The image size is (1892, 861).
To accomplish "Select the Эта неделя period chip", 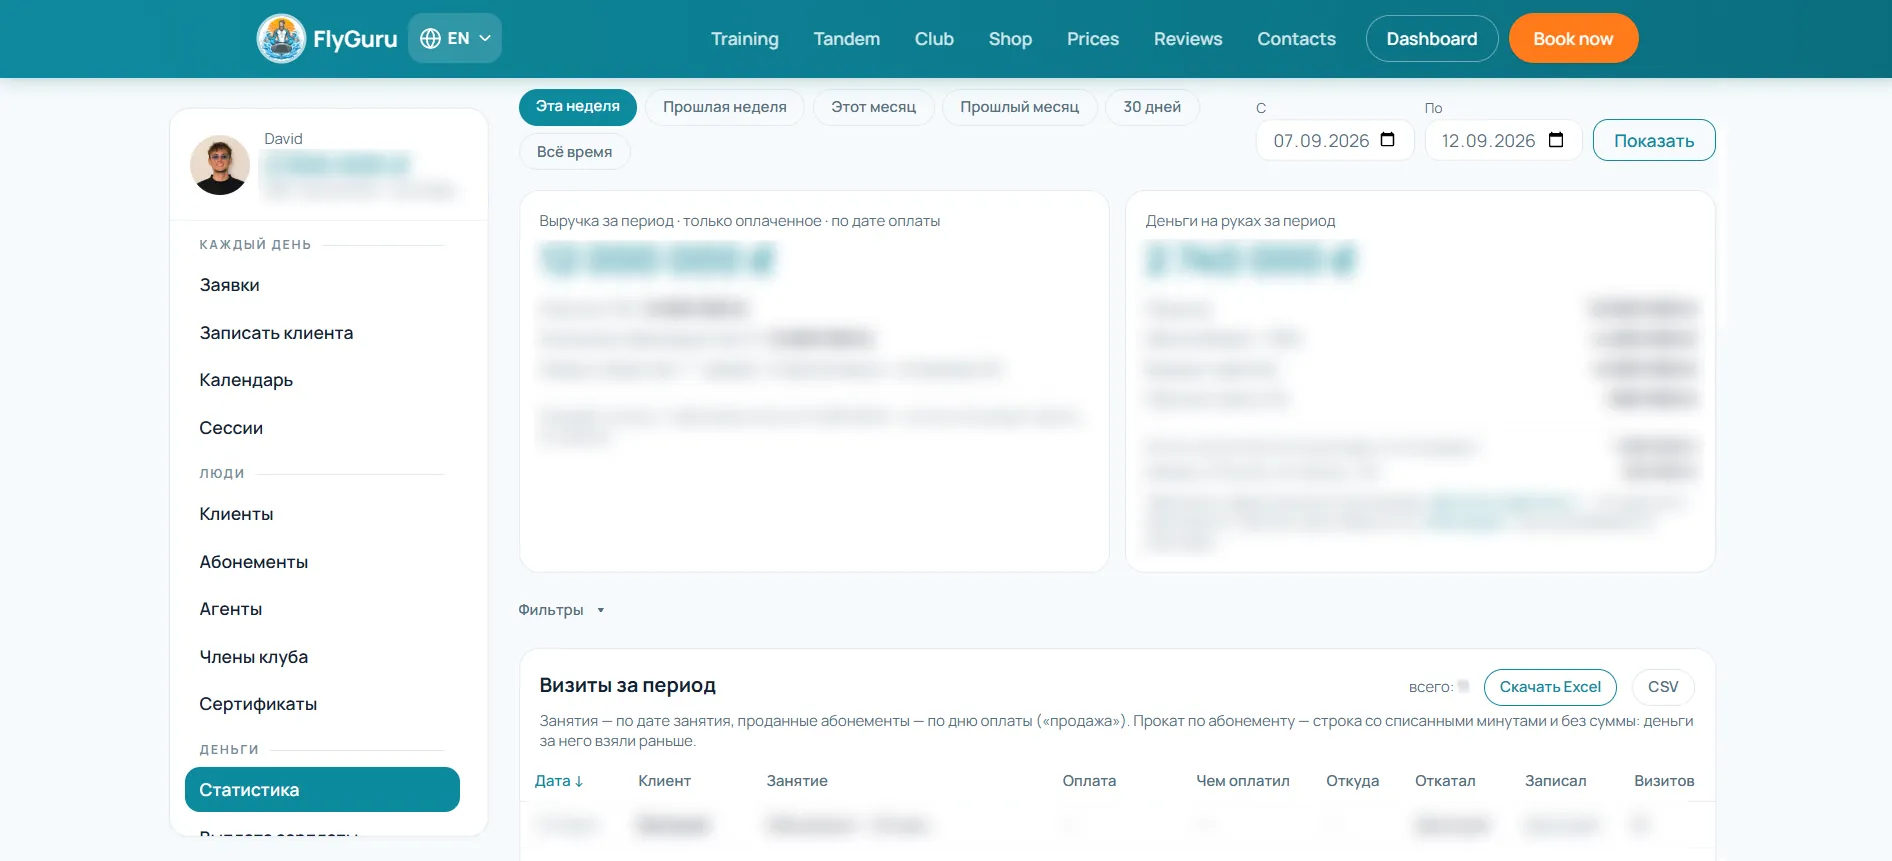I will click(x=578, y=107).
